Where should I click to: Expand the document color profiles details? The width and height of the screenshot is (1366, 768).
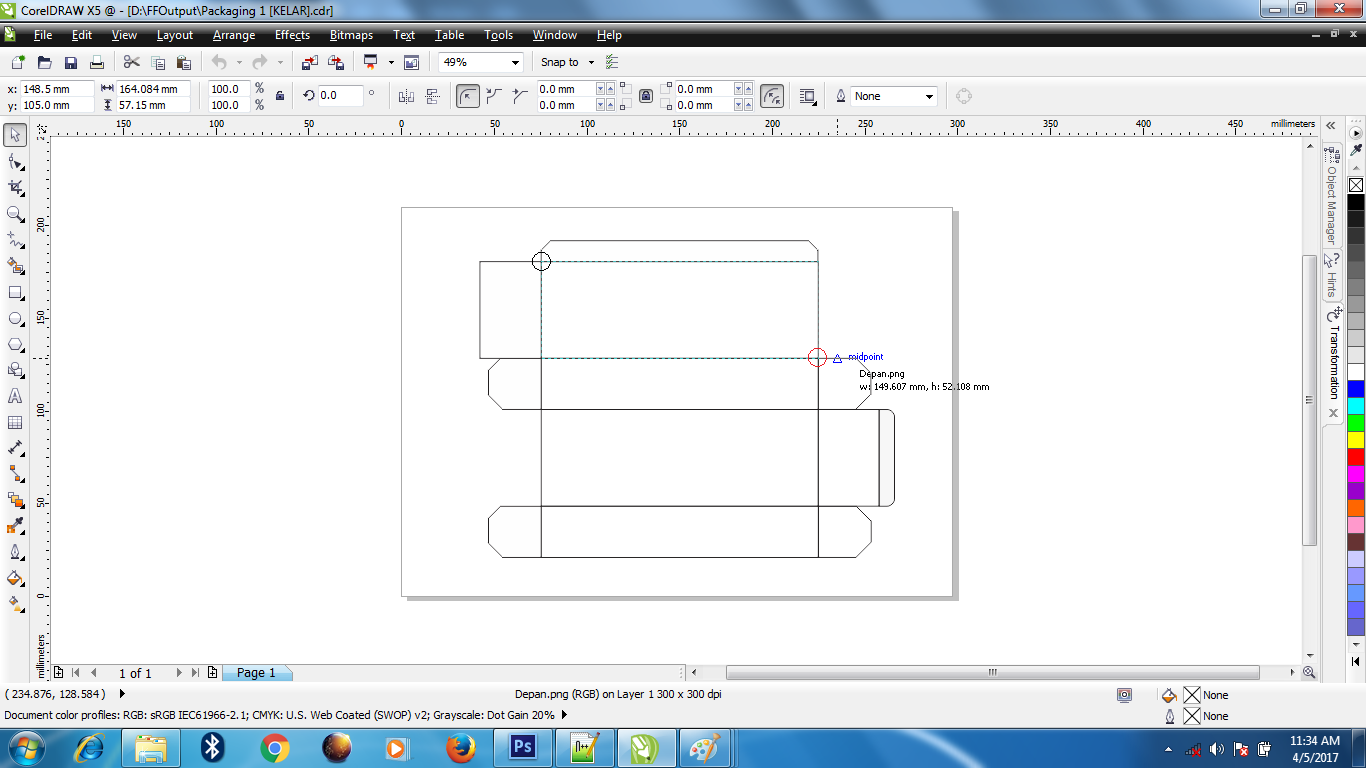point(562,715)
